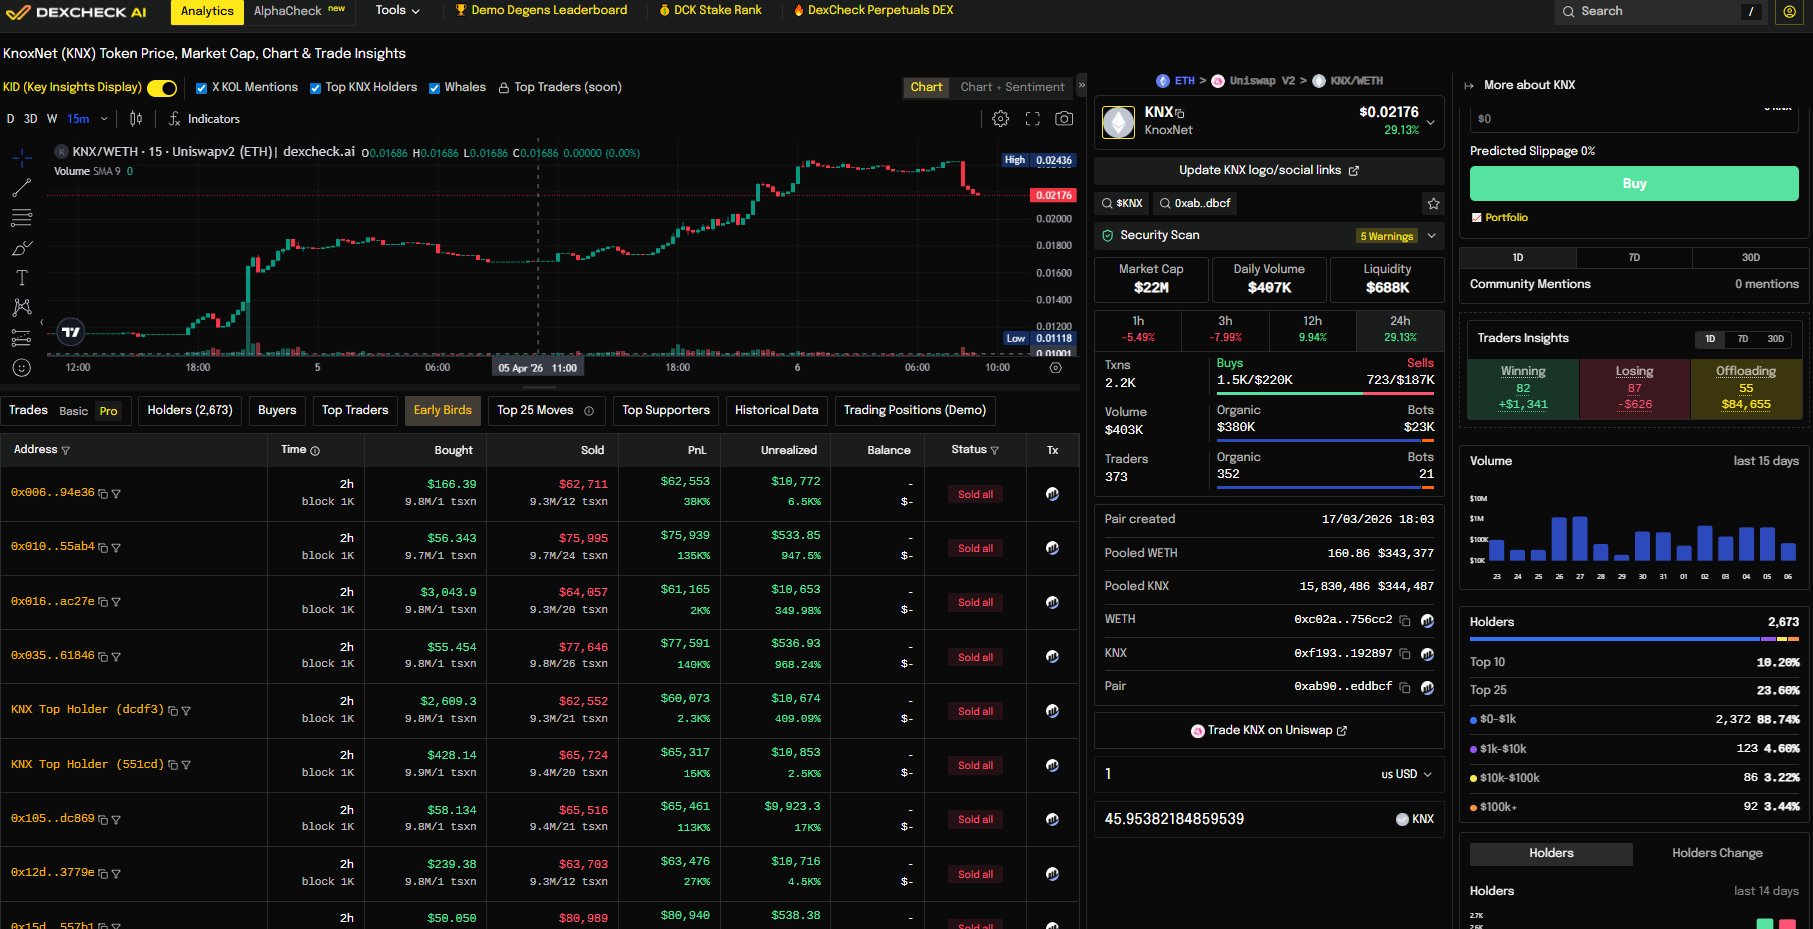The image size is (1813, 929).
Task: Open Trade KNX on Uniswap link
Action: (x=1269, y=731)
